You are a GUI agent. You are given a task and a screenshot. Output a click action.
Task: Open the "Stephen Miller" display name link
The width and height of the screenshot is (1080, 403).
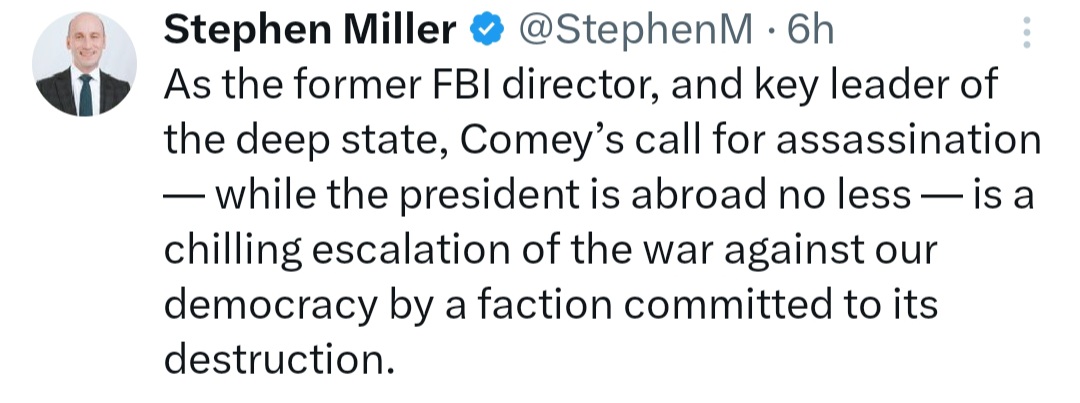click(310, 31)
